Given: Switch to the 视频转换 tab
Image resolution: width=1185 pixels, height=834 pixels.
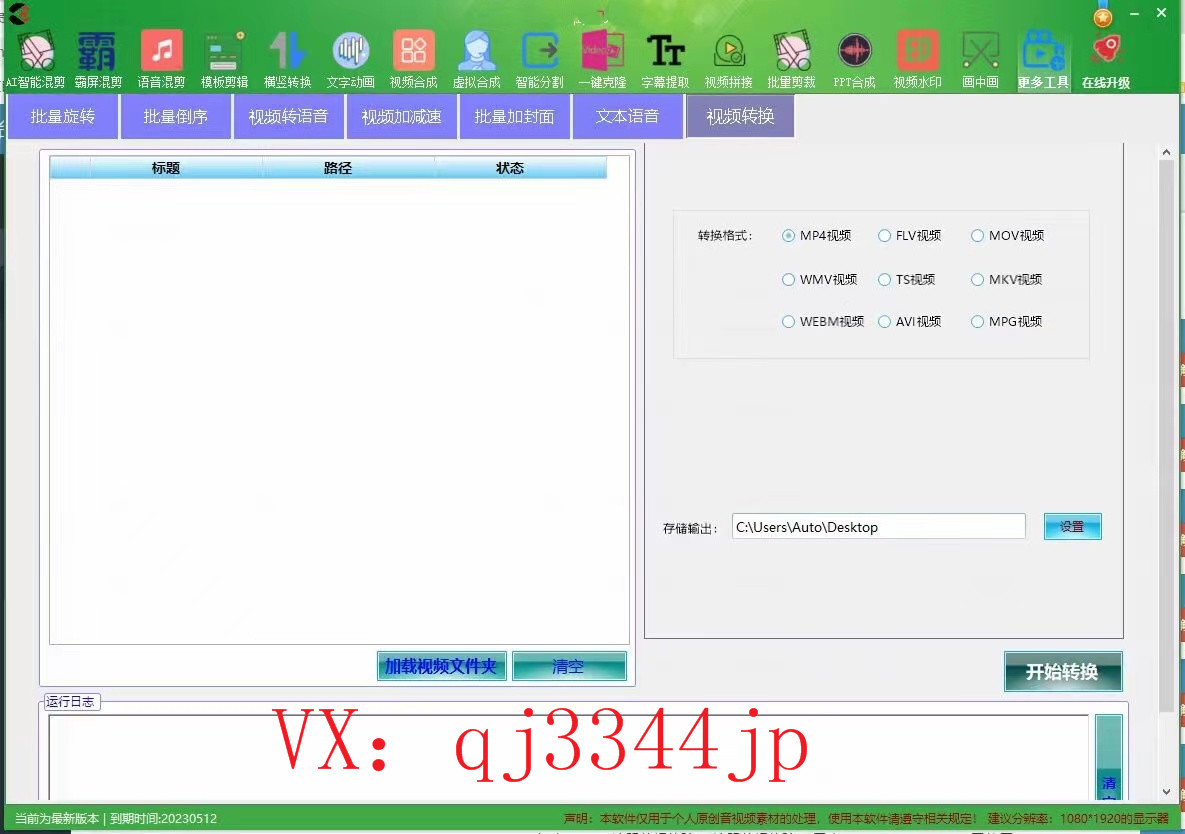Looking at the screenshot, I should pos(740,116).
